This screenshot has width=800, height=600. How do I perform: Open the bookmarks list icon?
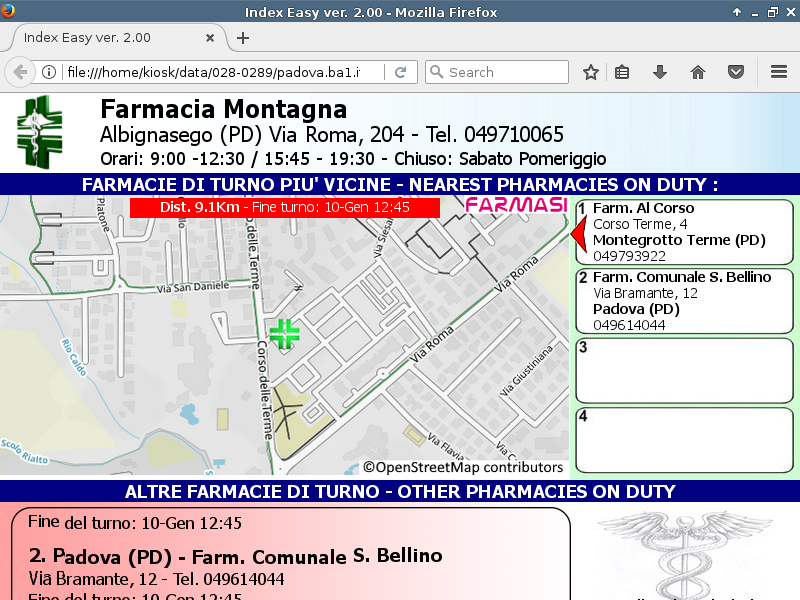tap(622, 72)
